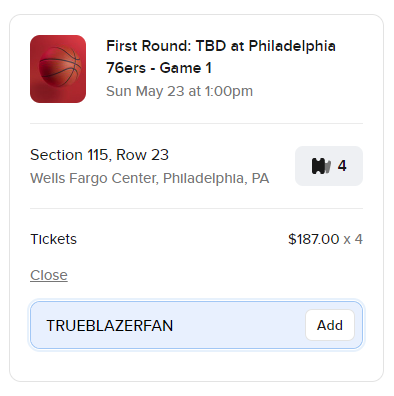The width and height of the screenshot is (394, 396).
Task: Click the Wells Fargo Center venue name
Action: point(94,178)
